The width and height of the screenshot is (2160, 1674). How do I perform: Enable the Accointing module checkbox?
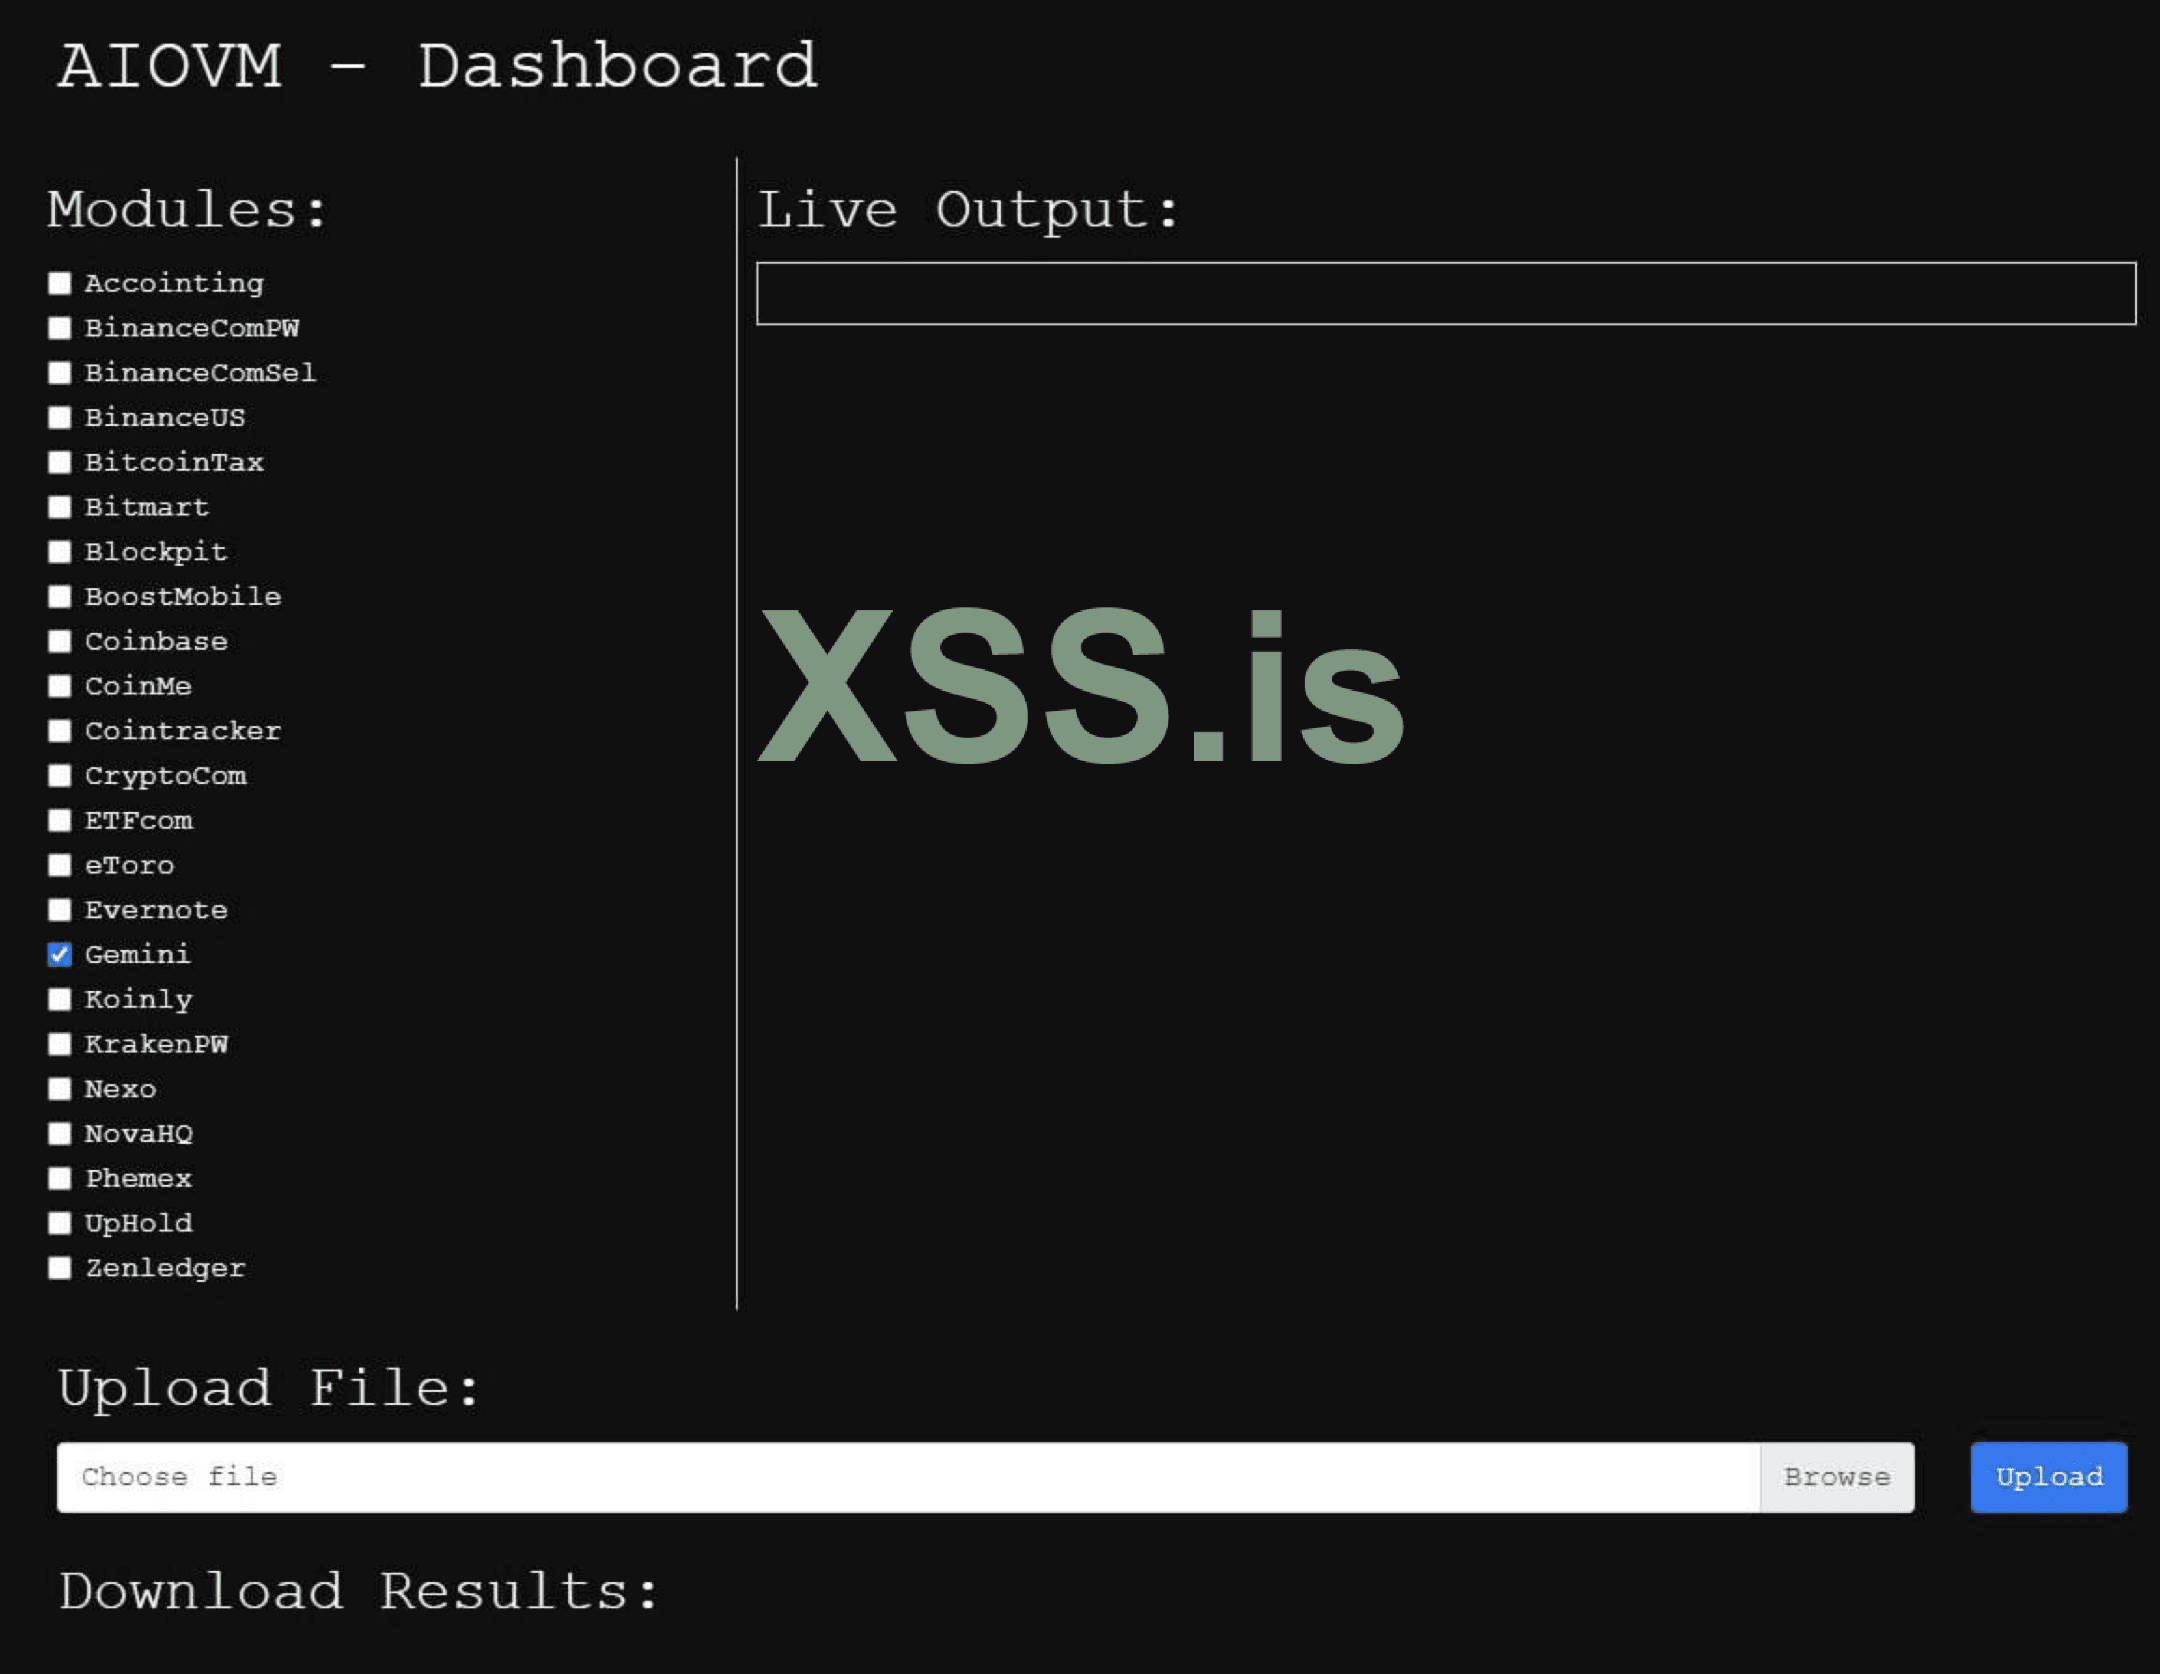click(60, 283)
